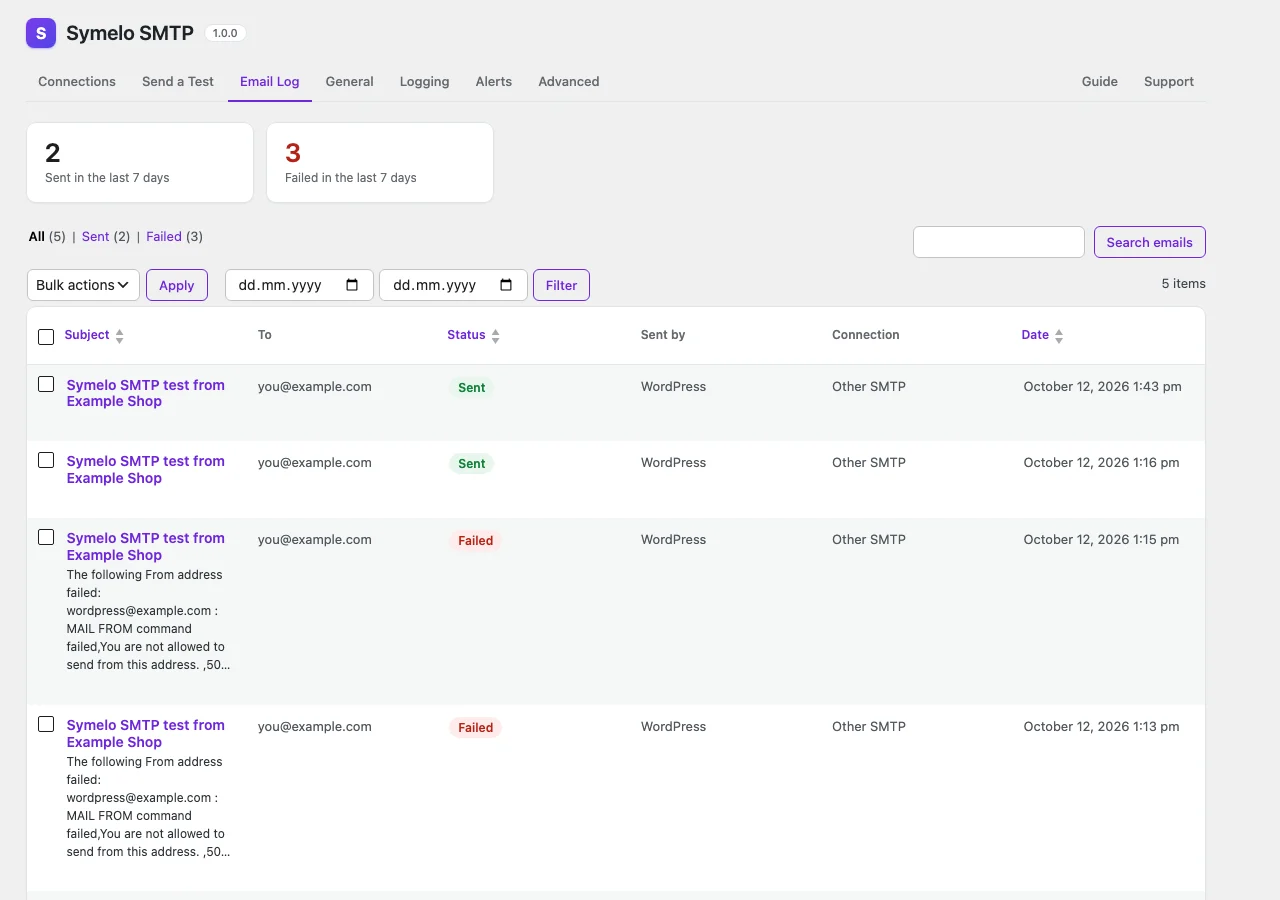Open the Advanced tab
The height and width of the screenshot is (900, 1280).
coord(569,82)
